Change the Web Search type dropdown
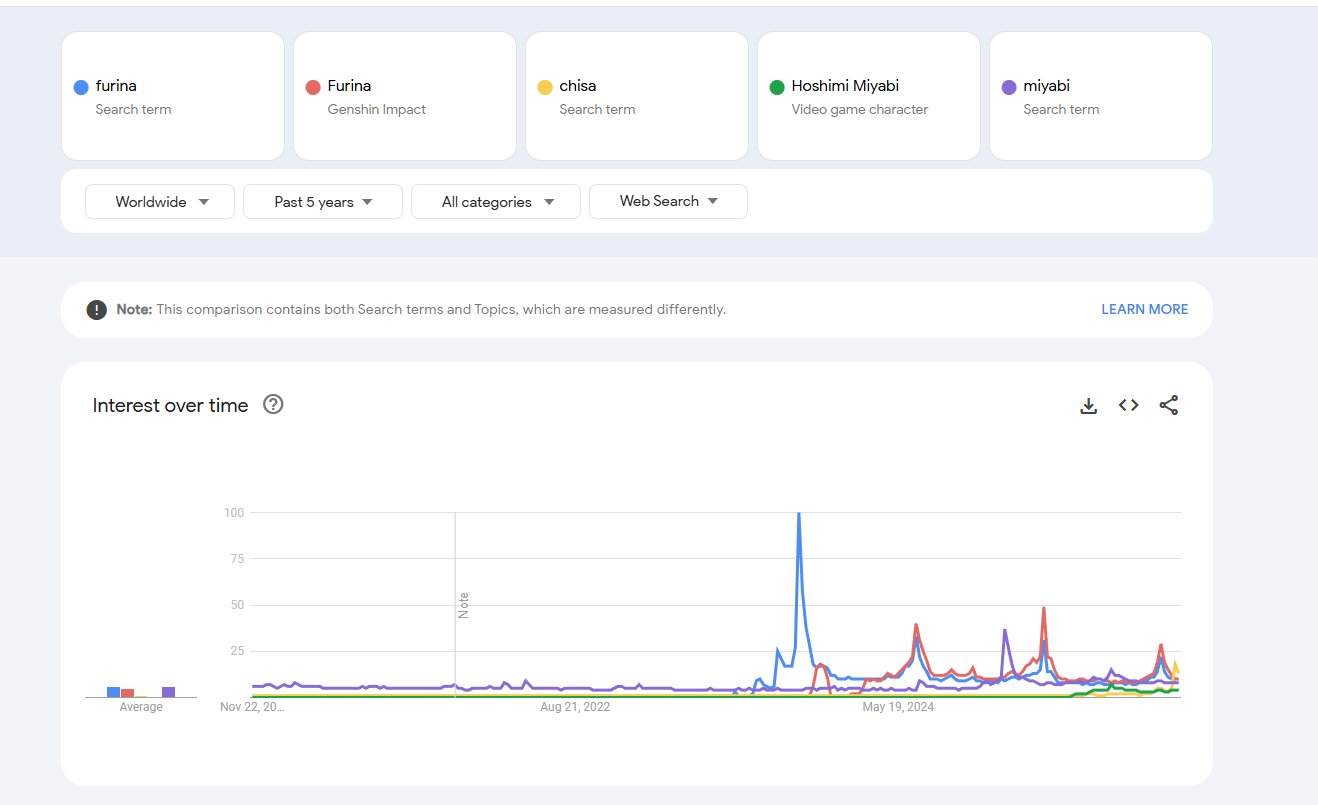The width and height of the screenshot is (1318, 805). pos(668,201)
